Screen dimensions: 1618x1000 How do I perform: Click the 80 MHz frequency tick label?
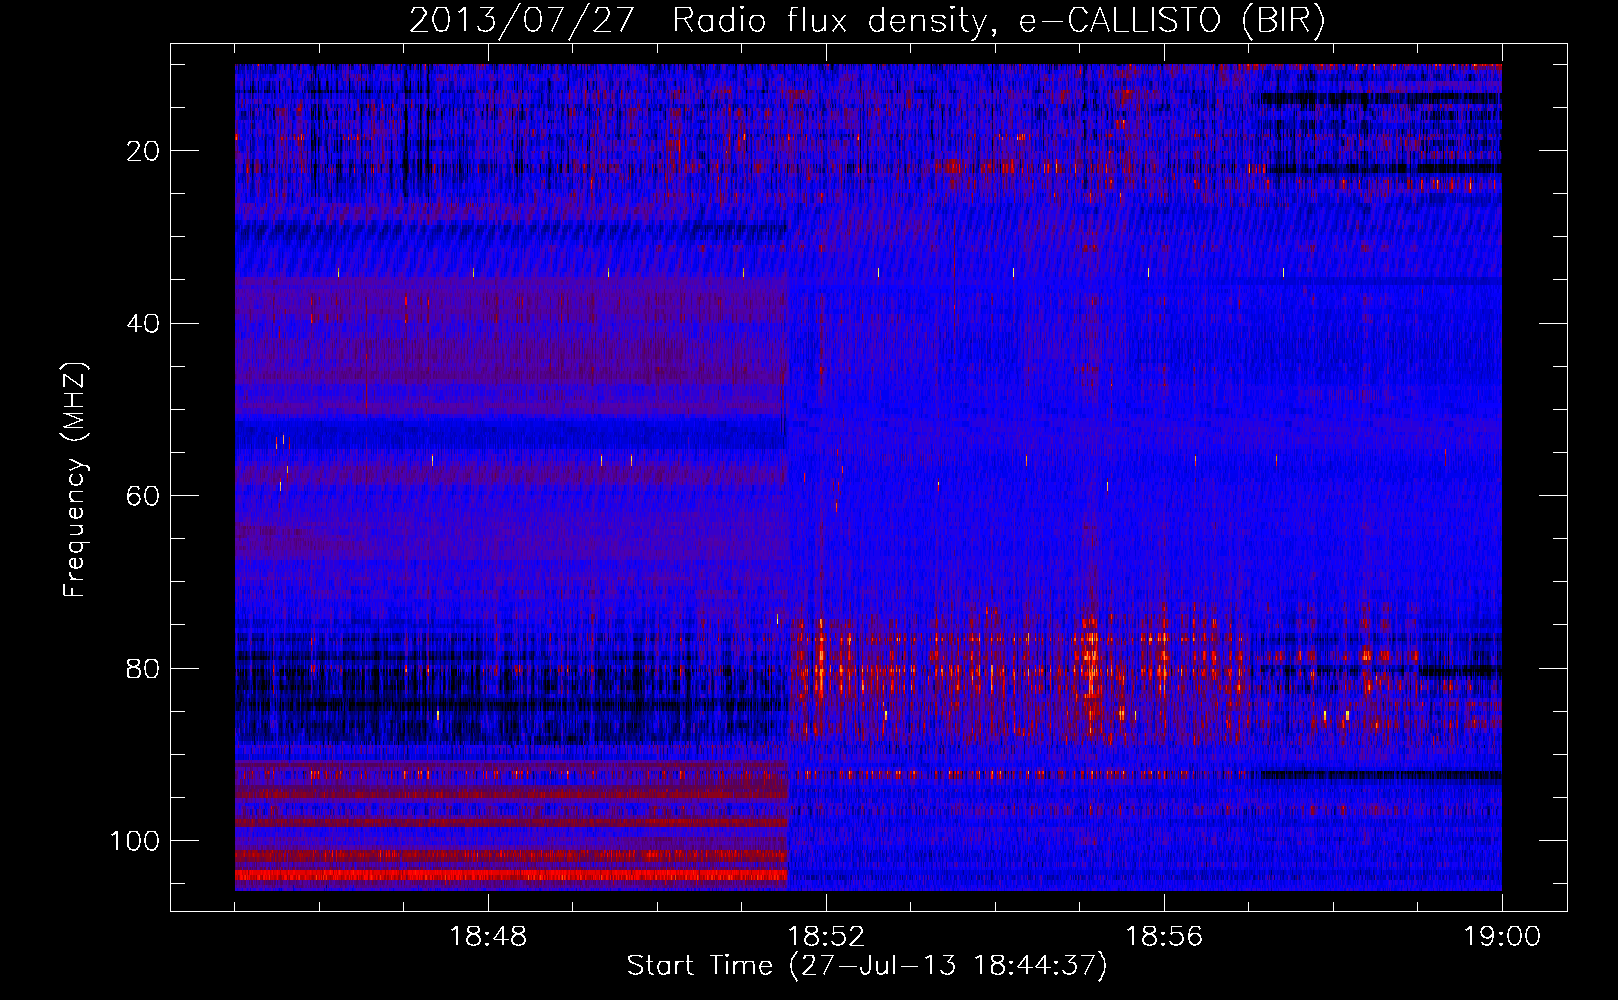(144, 668)
